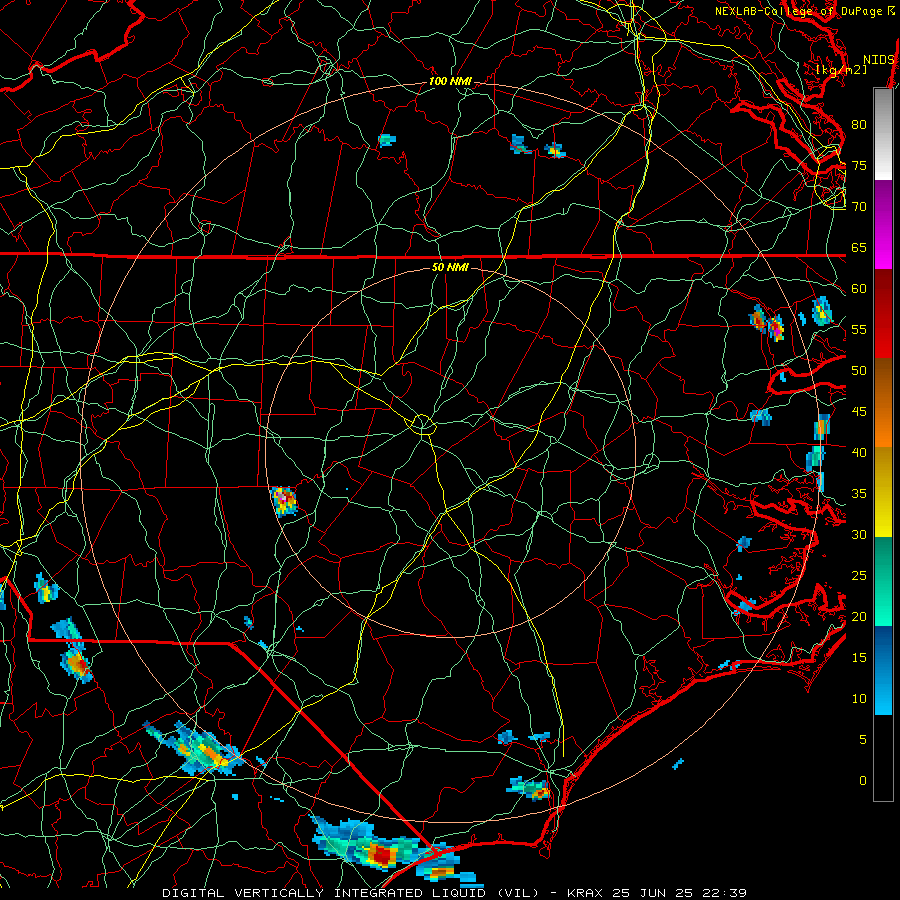Viewport: 900px width, 900px height.
Task: Click the 100 NMI range ring label
Action: click(450, 82)
